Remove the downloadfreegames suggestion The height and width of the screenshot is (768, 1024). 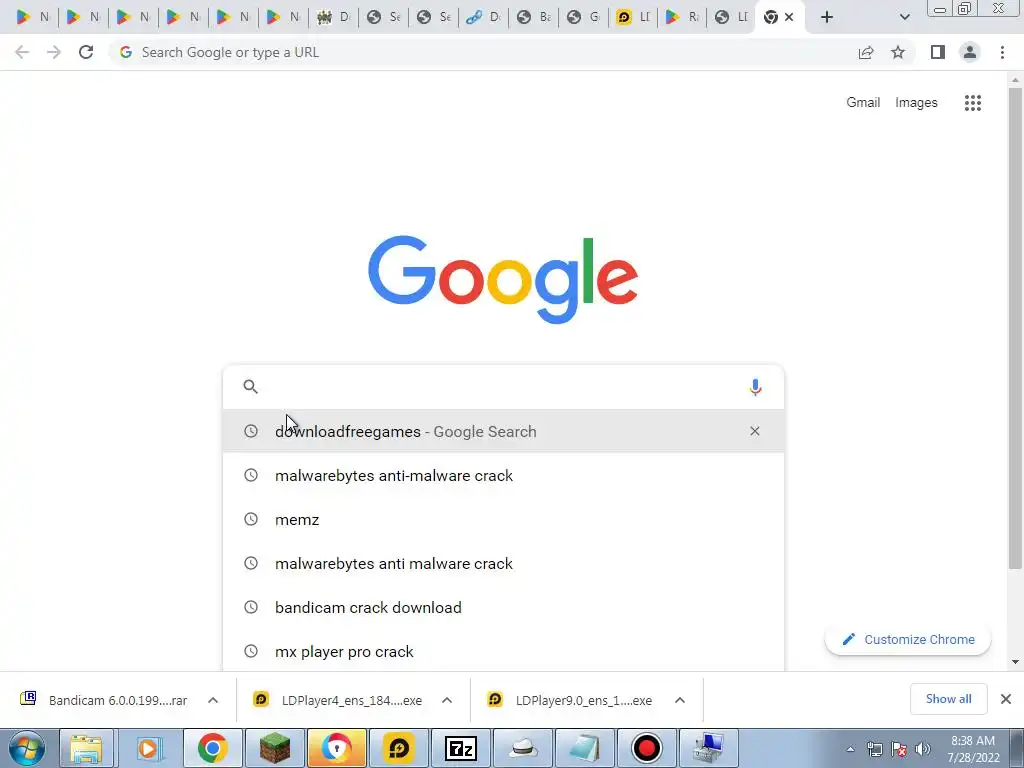[x=755, y=431]
